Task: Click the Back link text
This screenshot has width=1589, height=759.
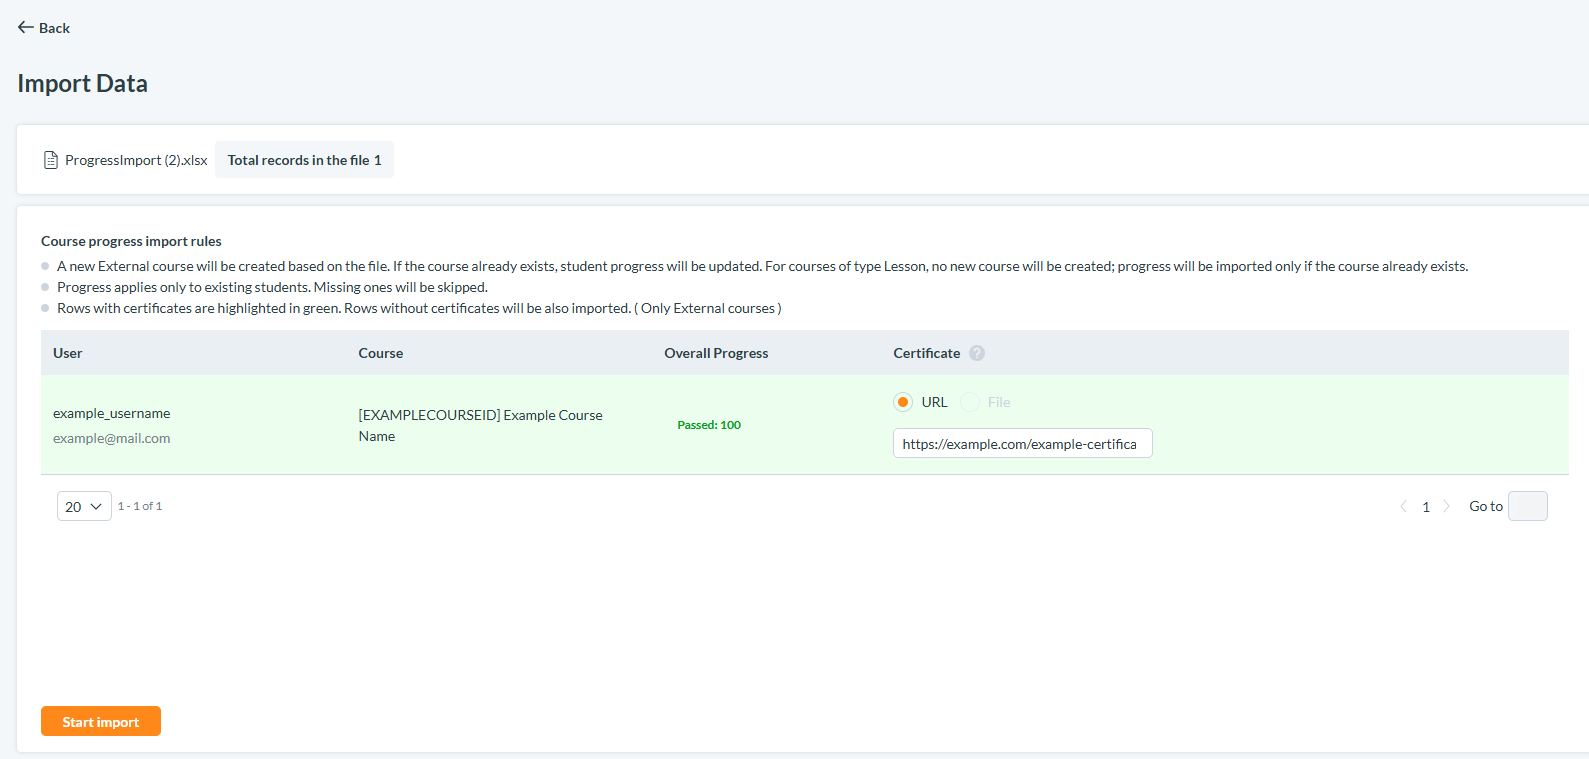Action: click(54, 28)
